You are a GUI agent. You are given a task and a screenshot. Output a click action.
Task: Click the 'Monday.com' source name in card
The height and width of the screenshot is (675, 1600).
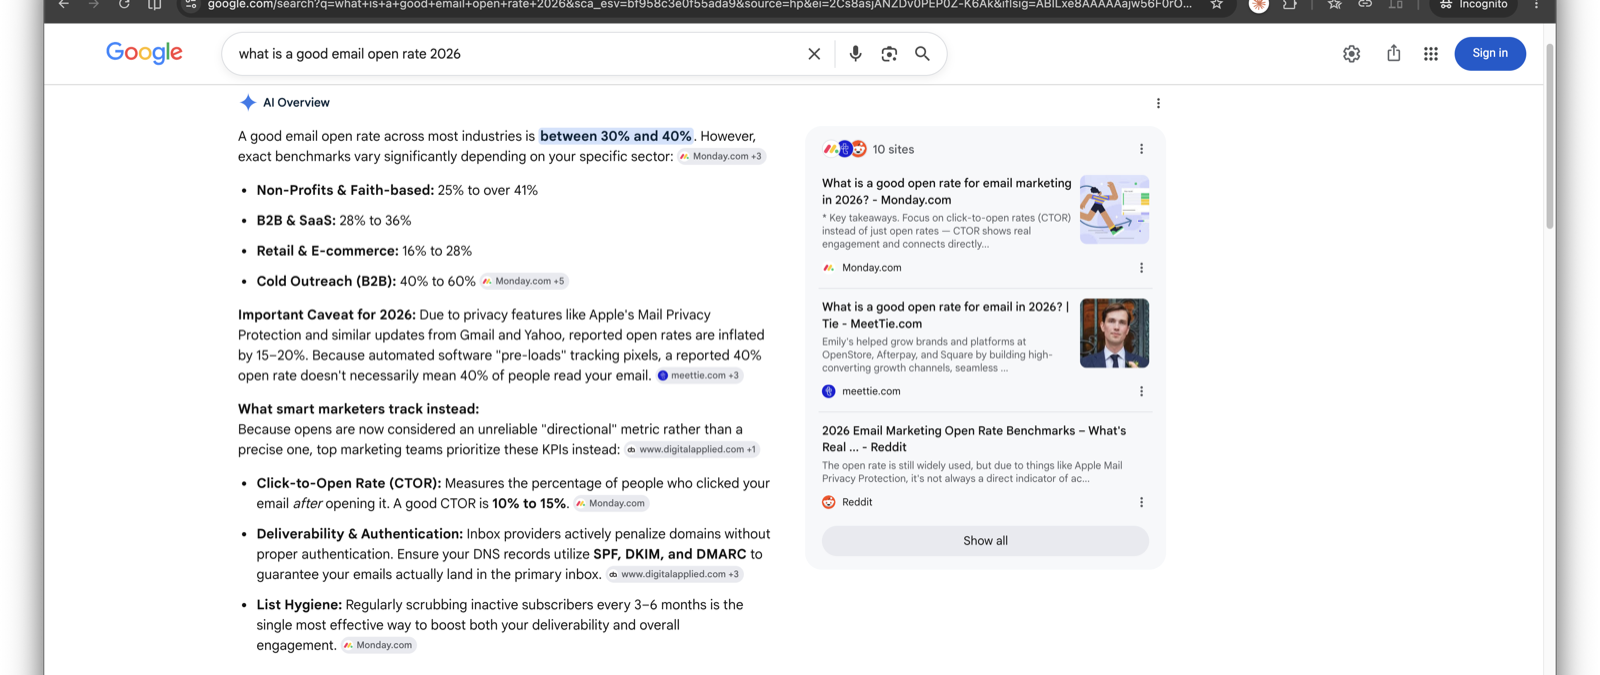coord(871,268)
